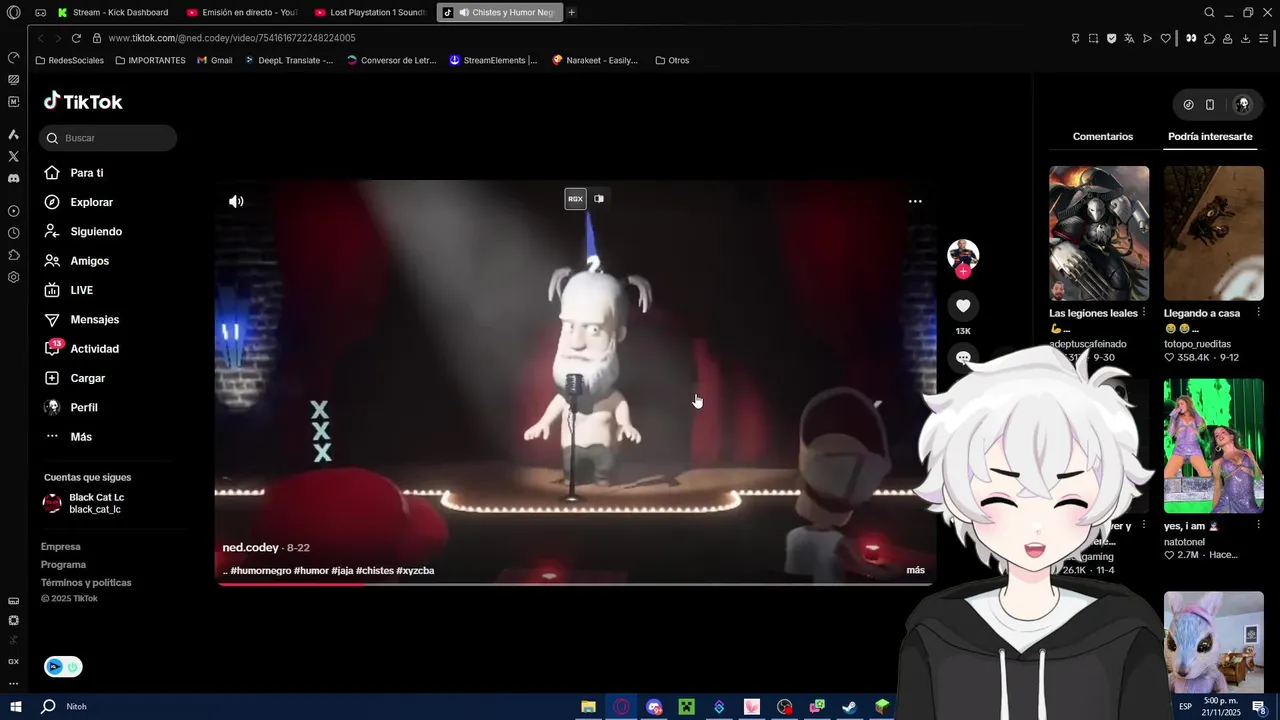Click the address bar URL
Viewport: 1280px width, 720px height.
click(232, 38)
